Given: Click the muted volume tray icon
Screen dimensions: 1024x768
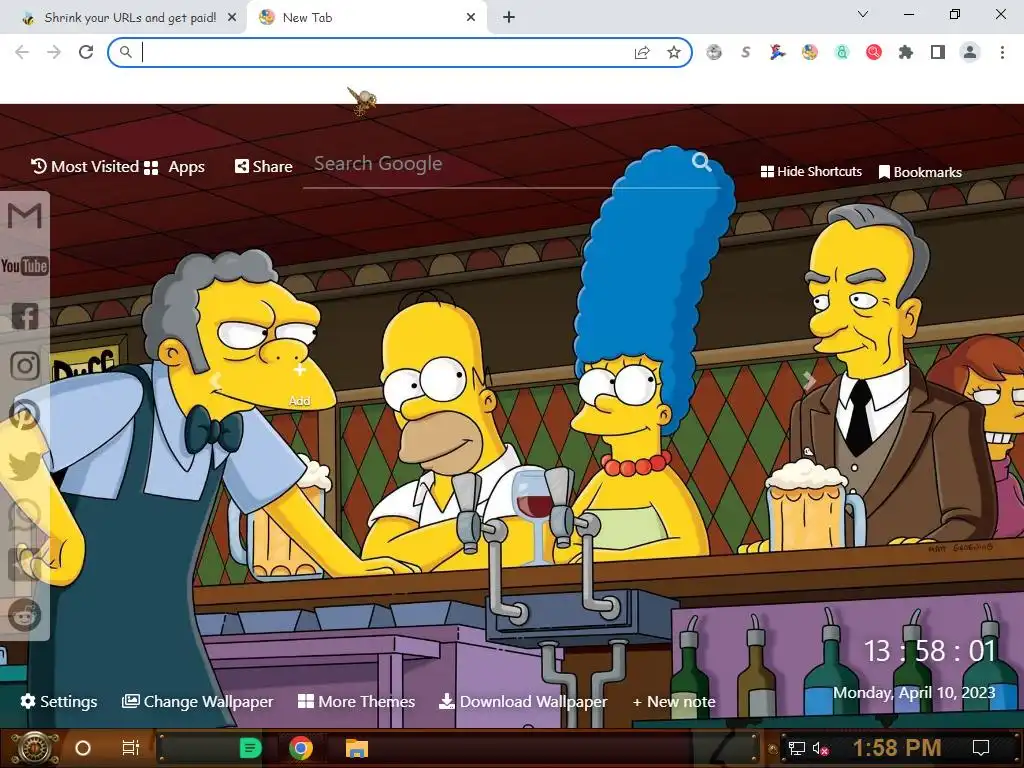Looking at the screenshot, I should point(821,748).
